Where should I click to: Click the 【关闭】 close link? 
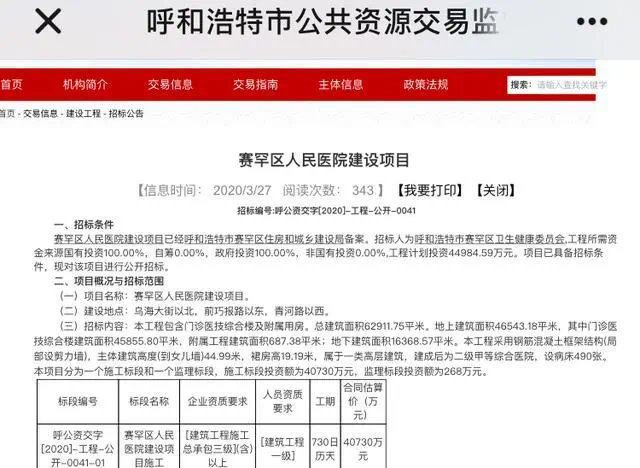(x=496, y=190)
